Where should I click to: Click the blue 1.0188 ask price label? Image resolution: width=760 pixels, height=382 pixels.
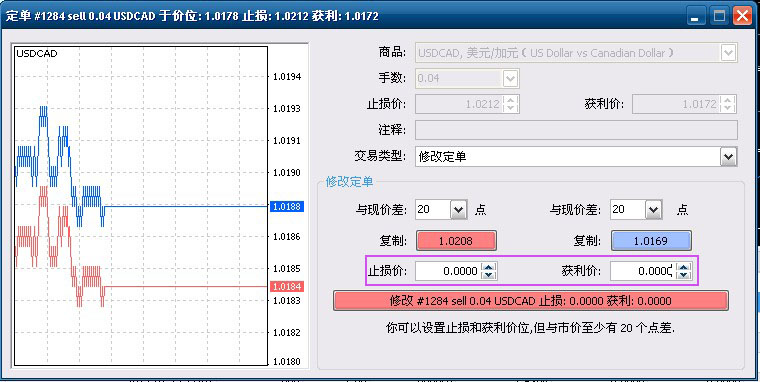(287, 207)
